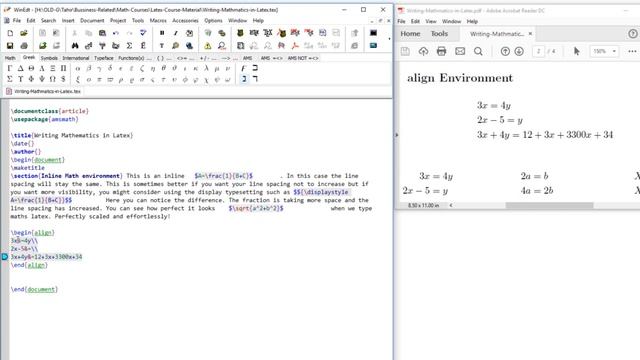
Task: Open WinEdt Insert menu
Action: [x=68, y=20]
